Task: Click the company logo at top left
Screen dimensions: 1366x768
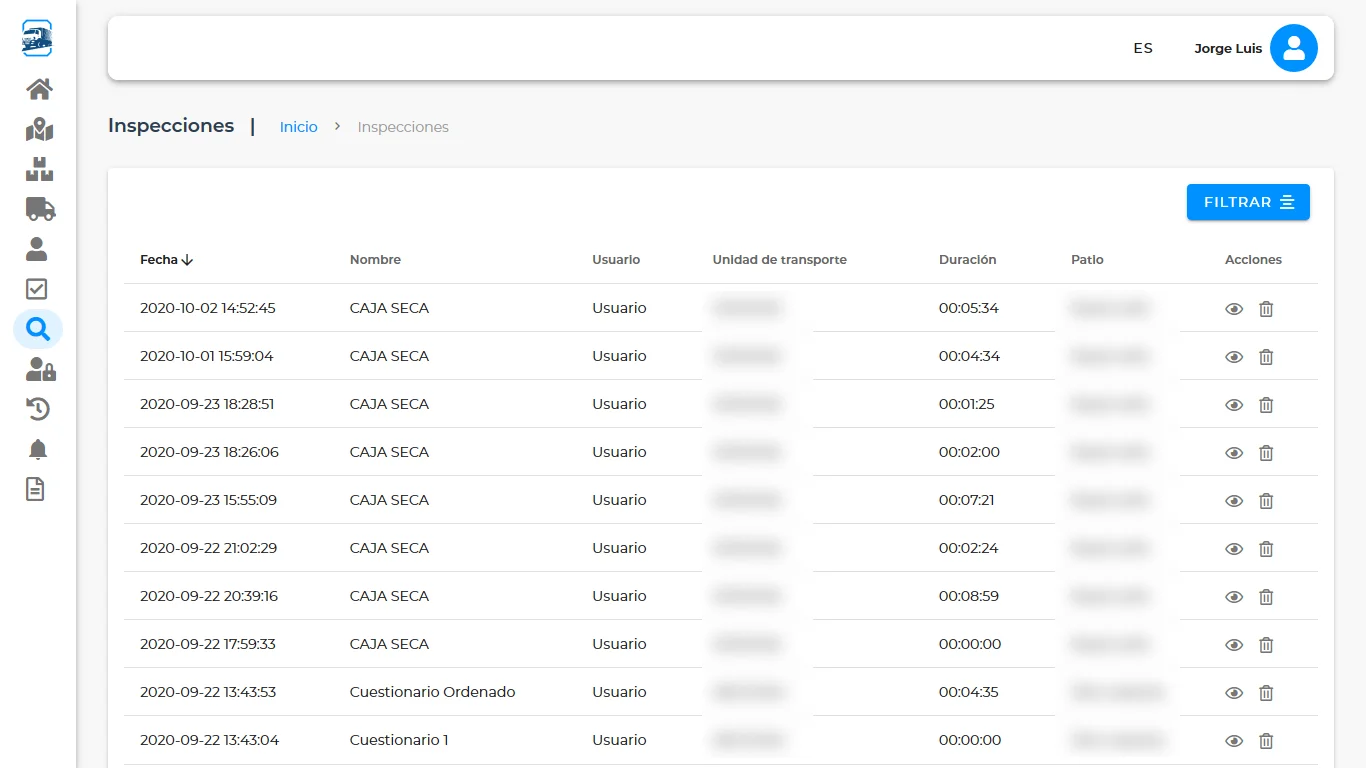Action: coord(37,38)
